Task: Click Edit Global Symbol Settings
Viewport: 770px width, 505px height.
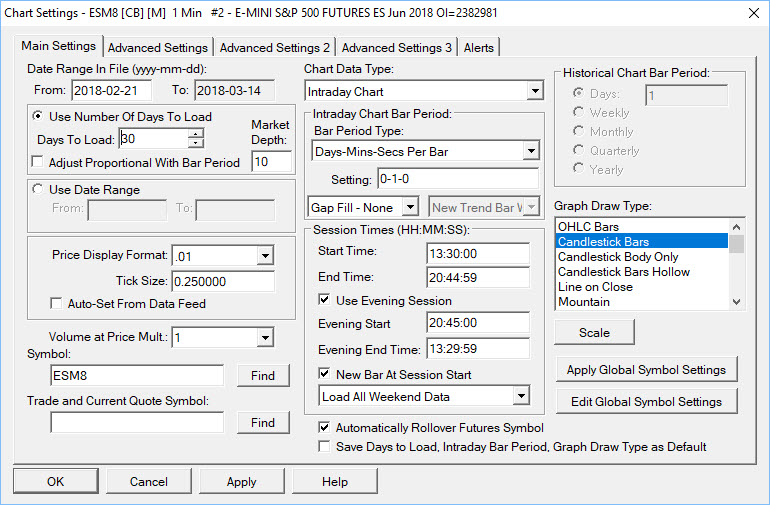Action: [646, 401]
